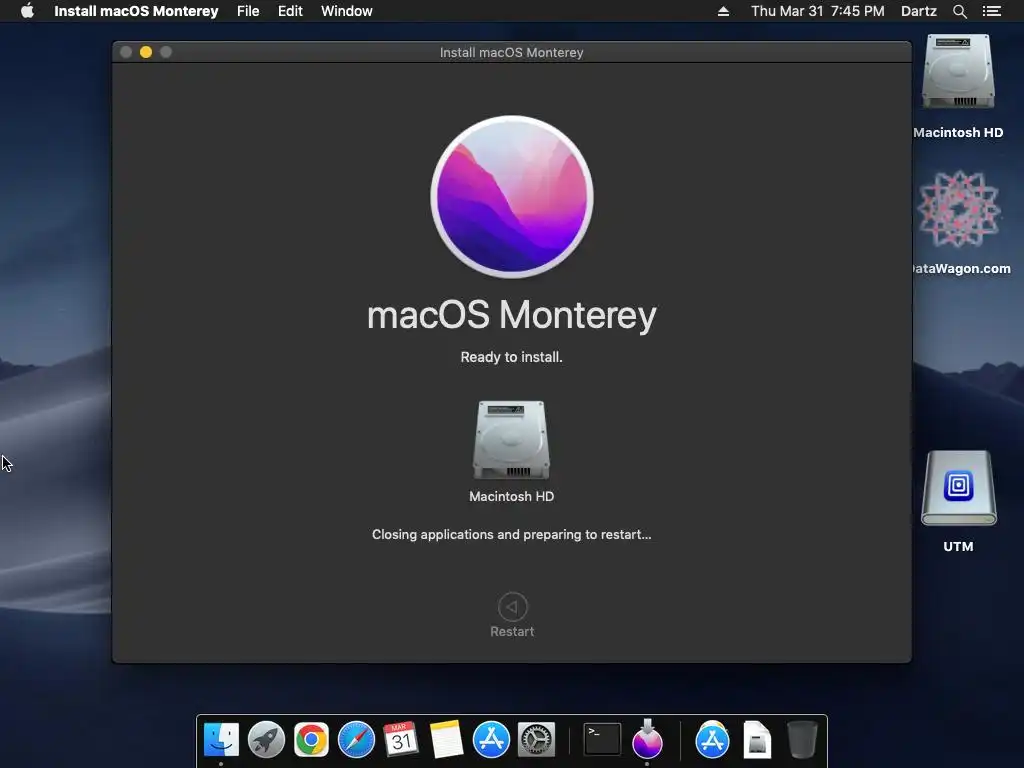Launch Safari from the dock

[356, 740]
